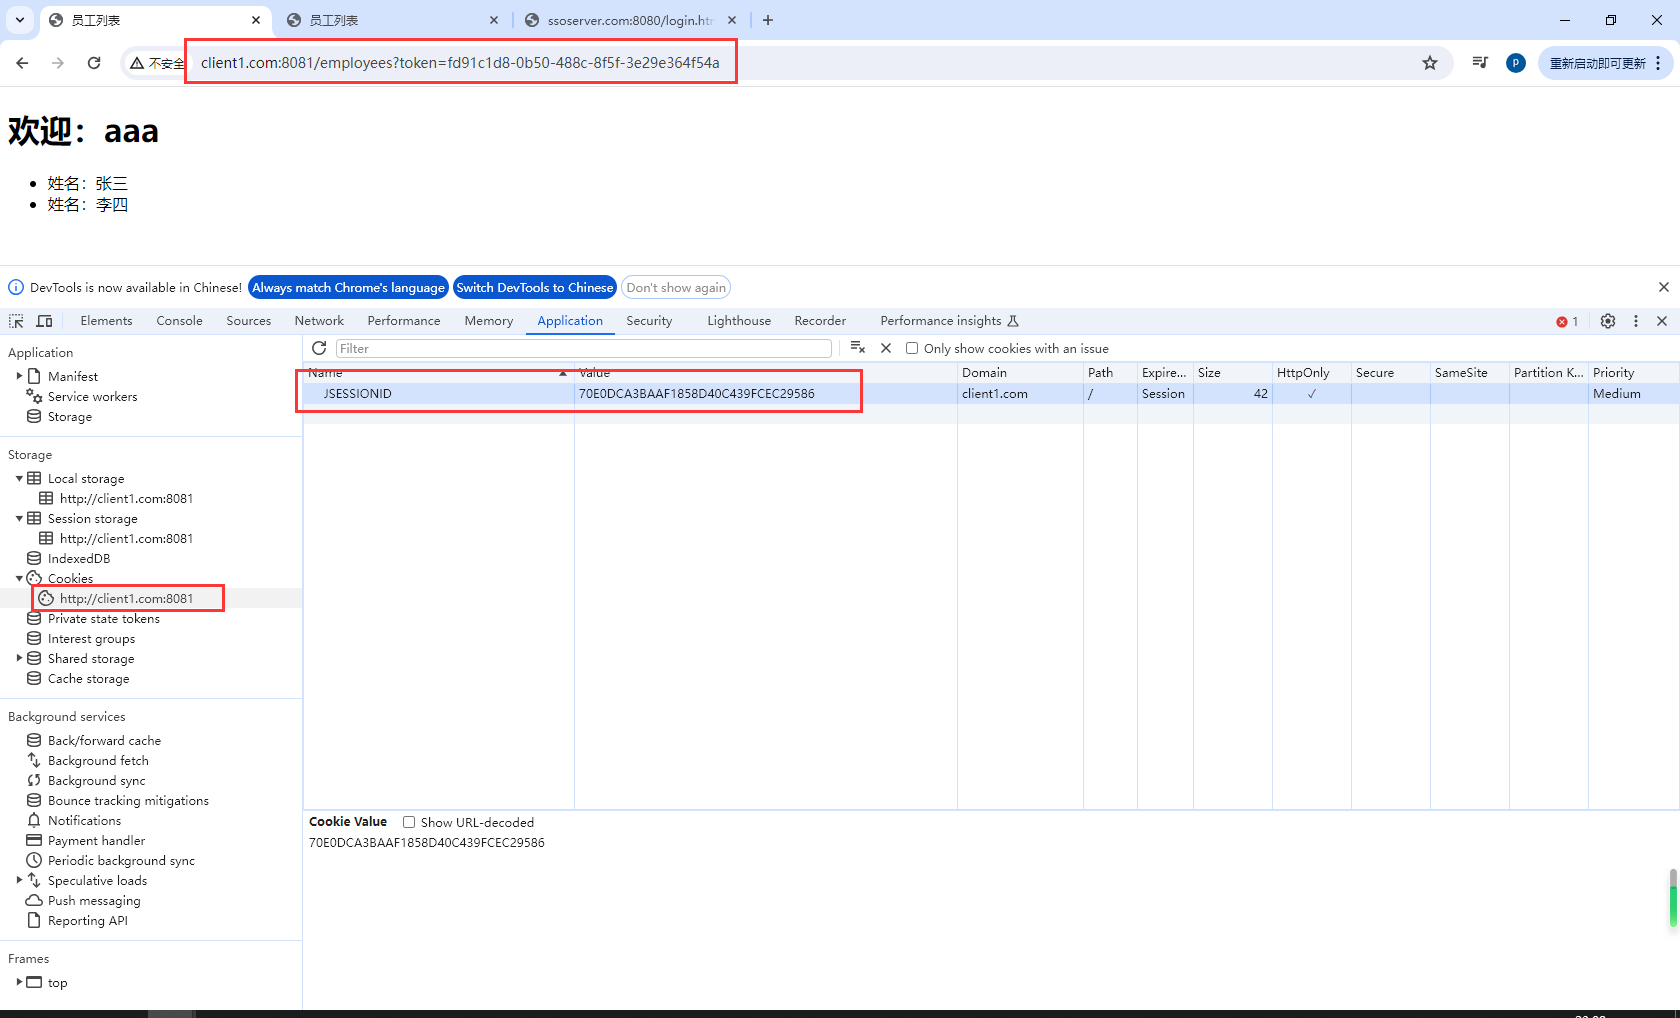Open Private state tokens
The height and width of the screenshot is (1018, 1680).
pyautogui.click(x=103, y=618)
